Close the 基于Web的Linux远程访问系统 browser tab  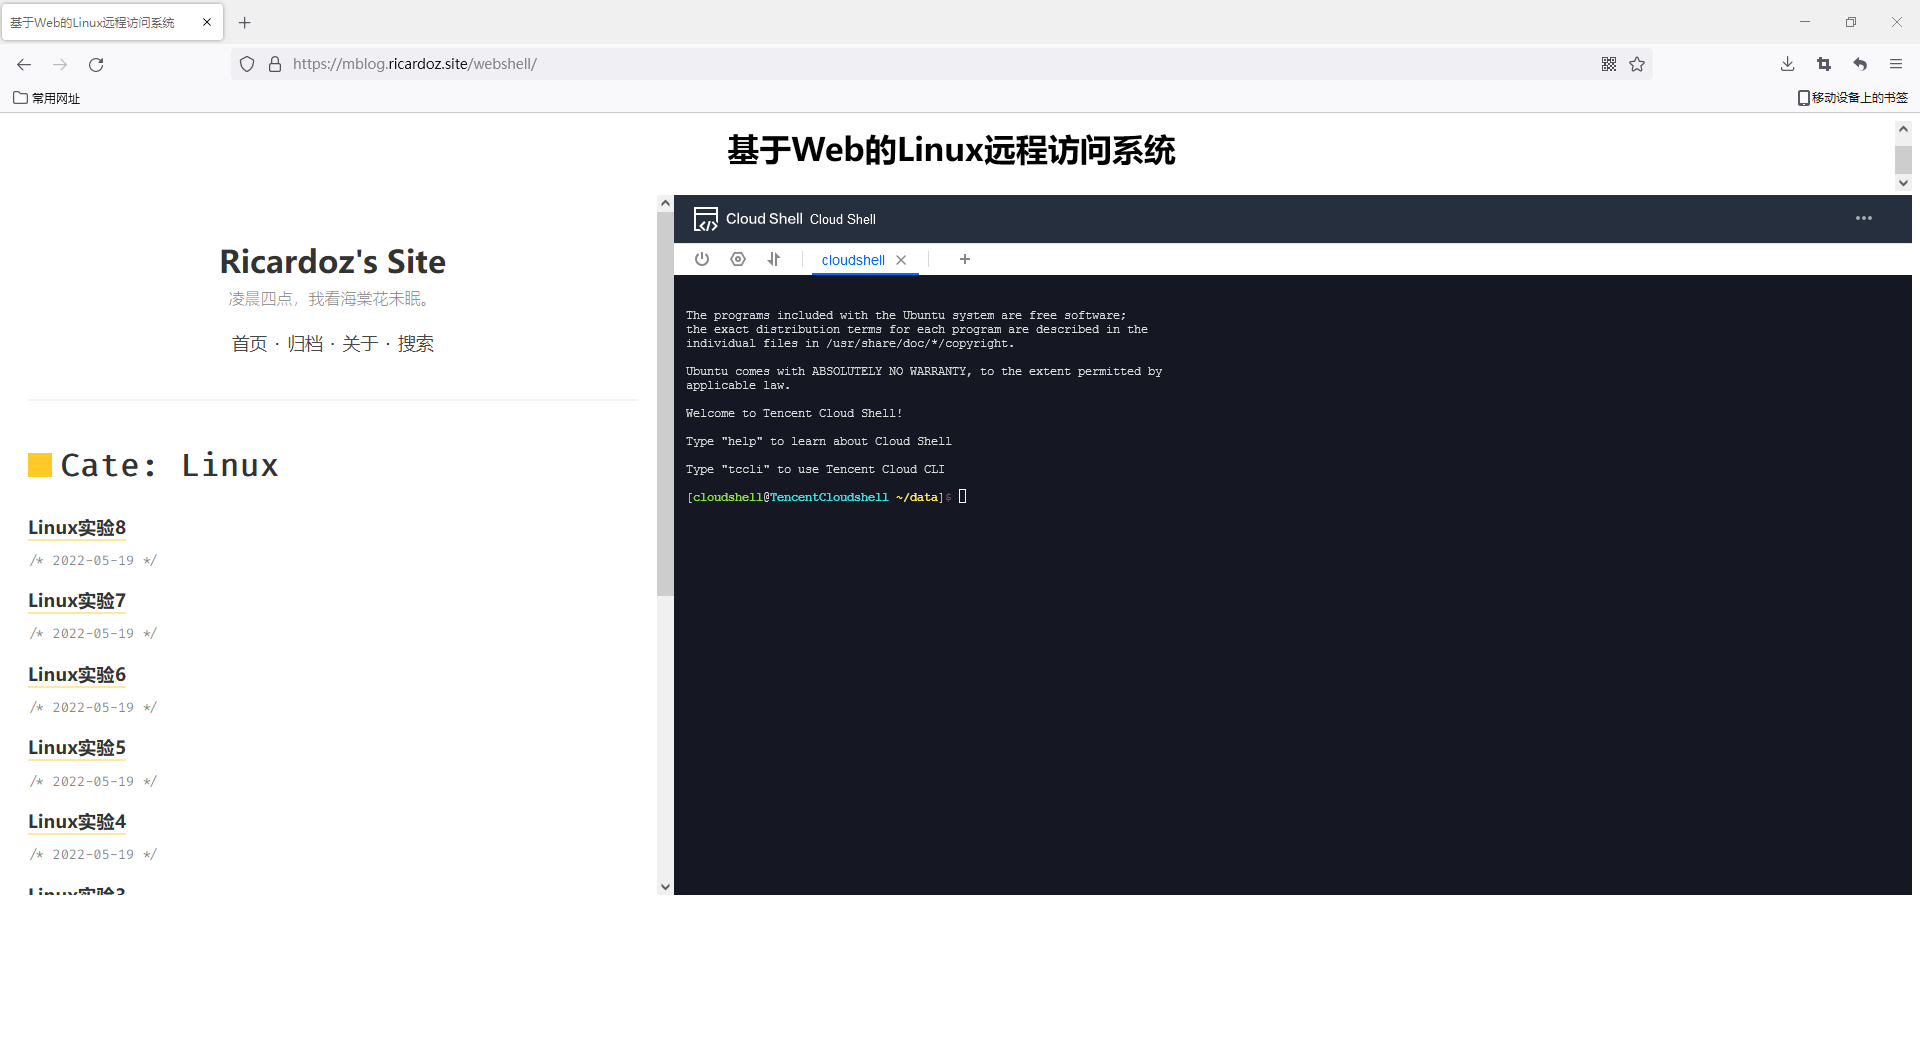click(x=207, y=22)
